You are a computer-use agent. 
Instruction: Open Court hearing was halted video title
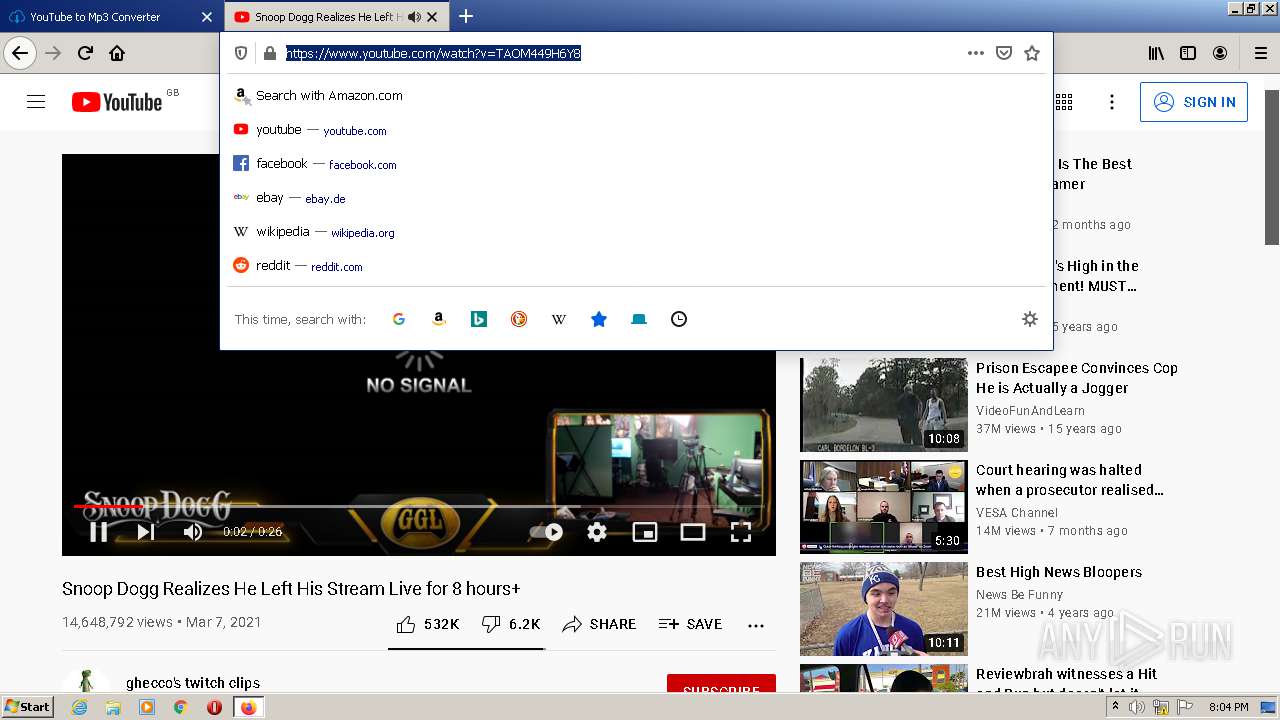click(x=1070, y=480)
